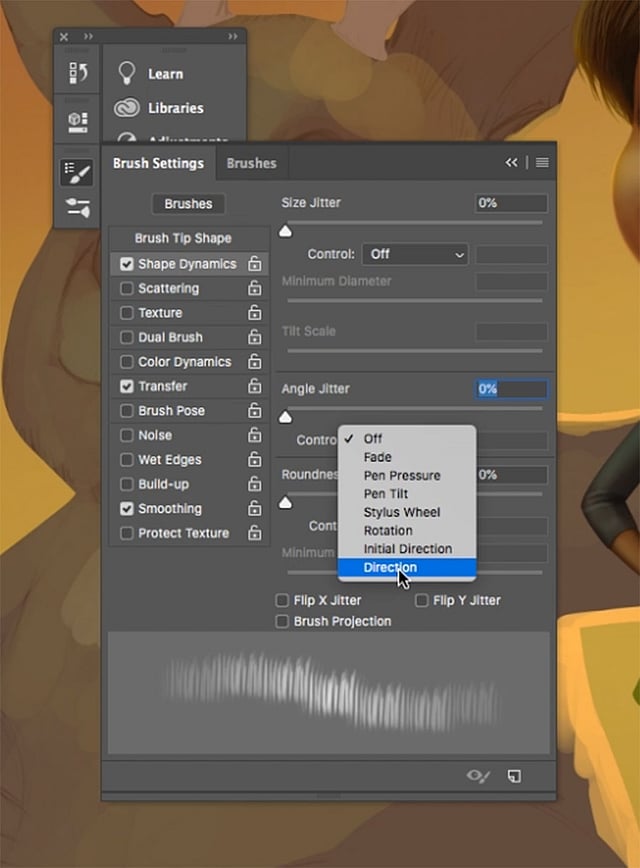Toggle live brush tip preview eye icon

pyautogui.click(x=478, y=776)
